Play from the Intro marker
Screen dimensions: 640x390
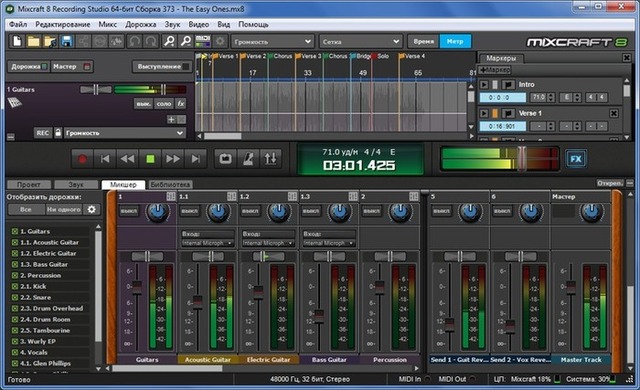tap(484, 84)
